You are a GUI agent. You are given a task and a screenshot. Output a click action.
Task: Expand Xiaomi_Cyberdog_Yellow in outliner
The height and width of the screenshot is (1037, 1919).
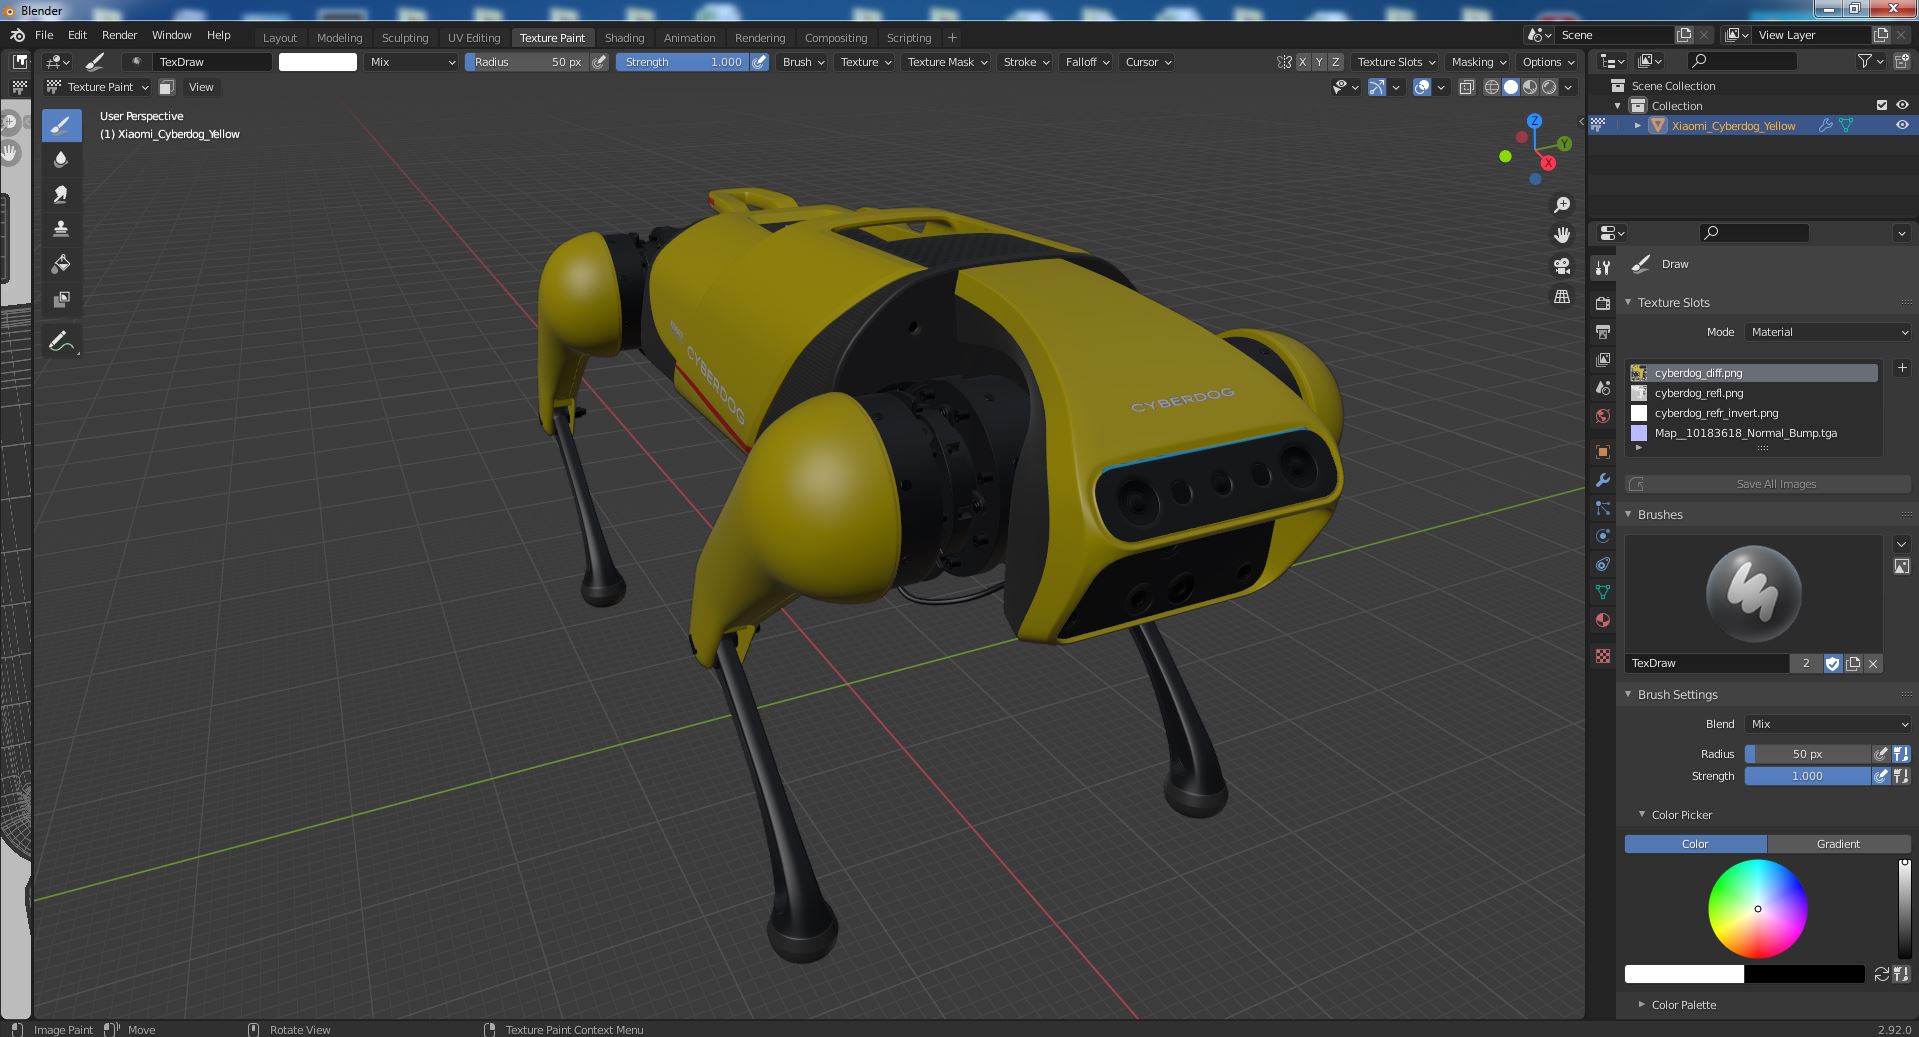click(1637, 125)
